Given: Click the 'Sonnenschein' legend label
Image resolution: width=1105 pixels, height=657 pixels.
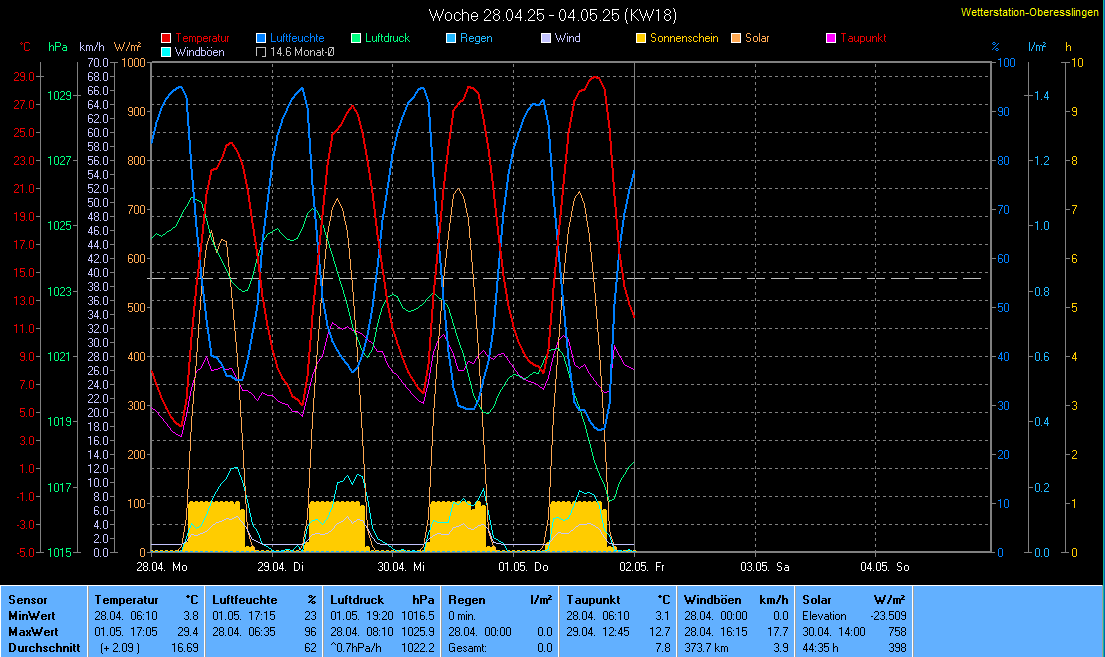Looking at the screenshot, I should point(684,38).
